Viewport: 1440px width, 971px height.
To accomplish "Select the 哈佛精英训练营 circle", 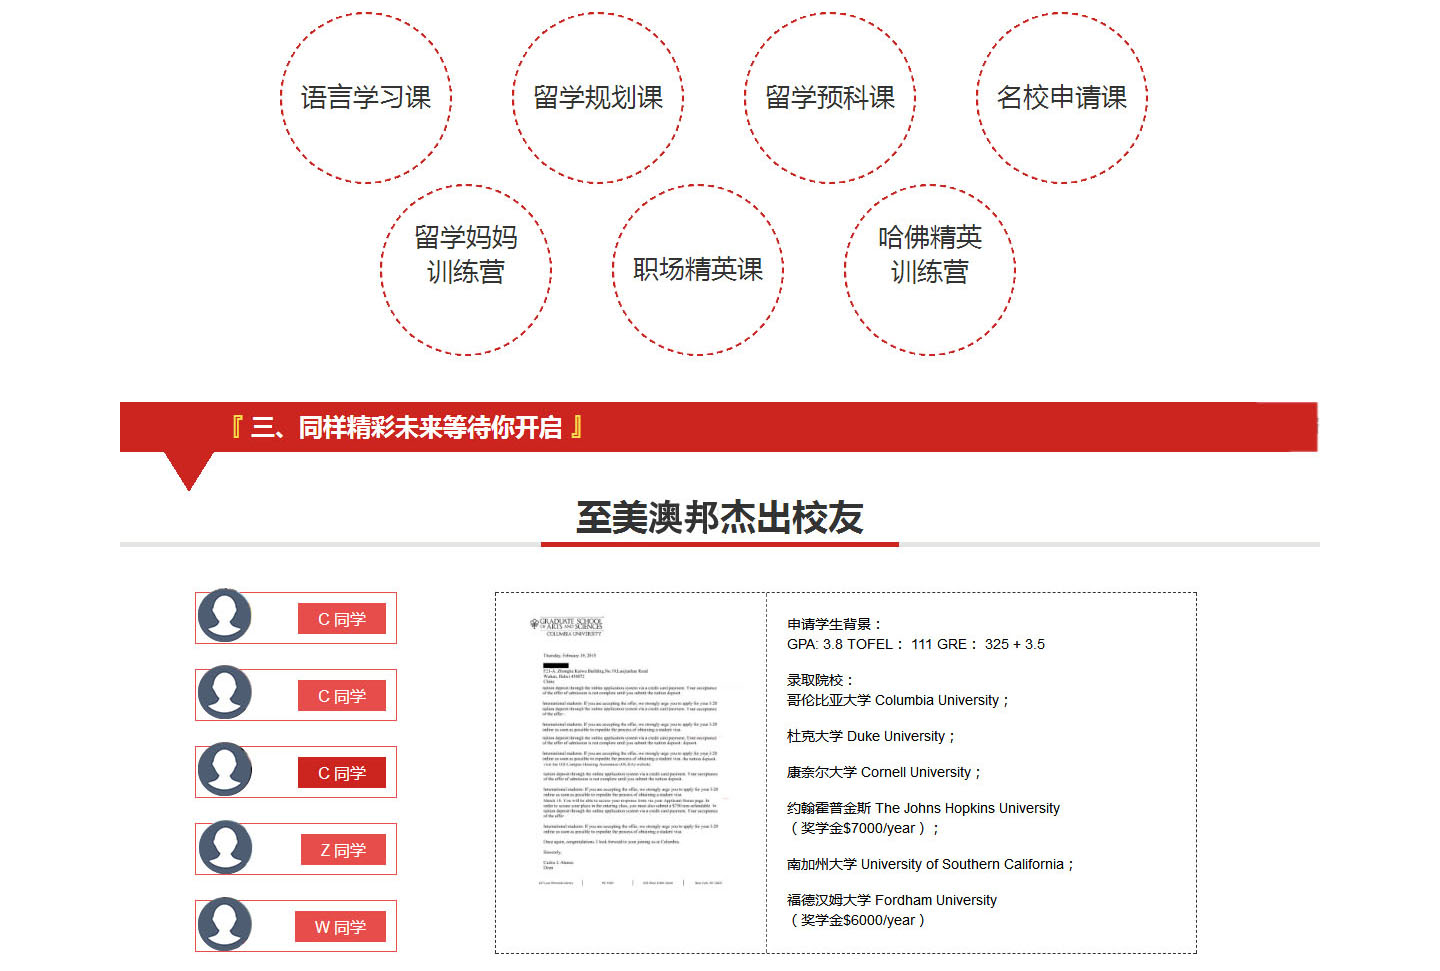I will click(930, 270).
